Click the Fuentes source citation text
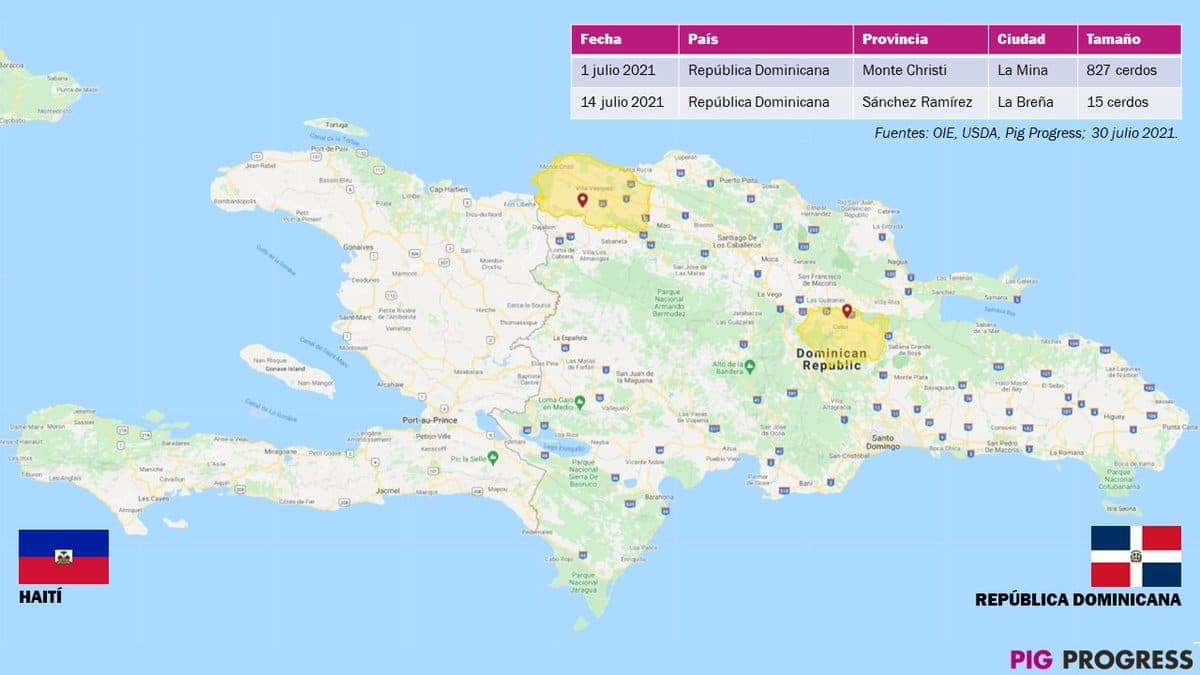 (x=1026, y=132)
